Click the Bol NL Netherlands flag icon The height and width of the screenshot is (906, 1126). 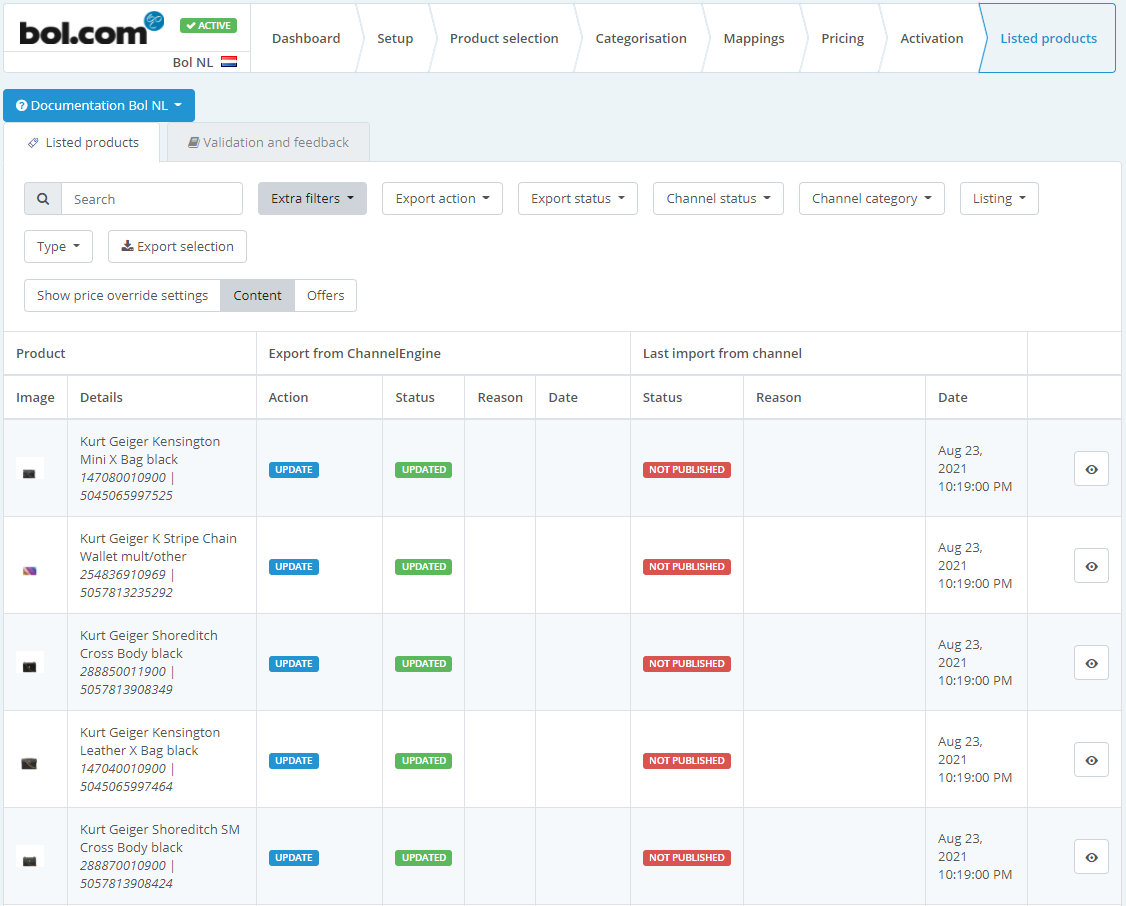(x=229, y=62)
